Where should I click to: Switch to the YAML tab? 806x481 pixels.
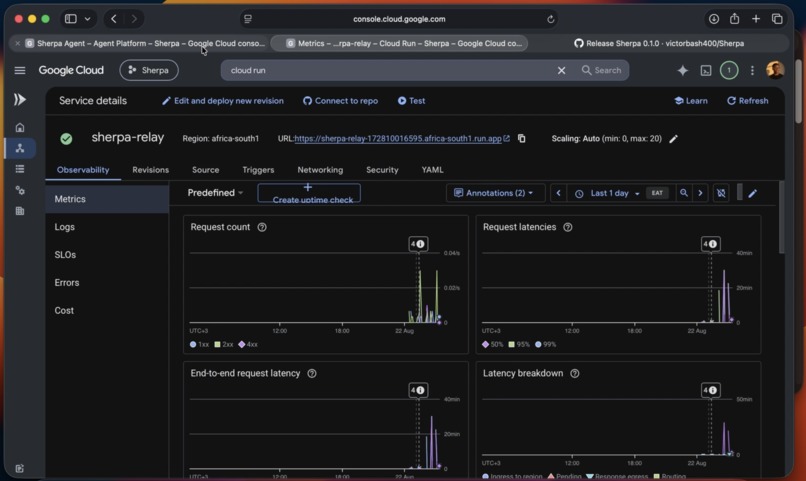[432, 170]
